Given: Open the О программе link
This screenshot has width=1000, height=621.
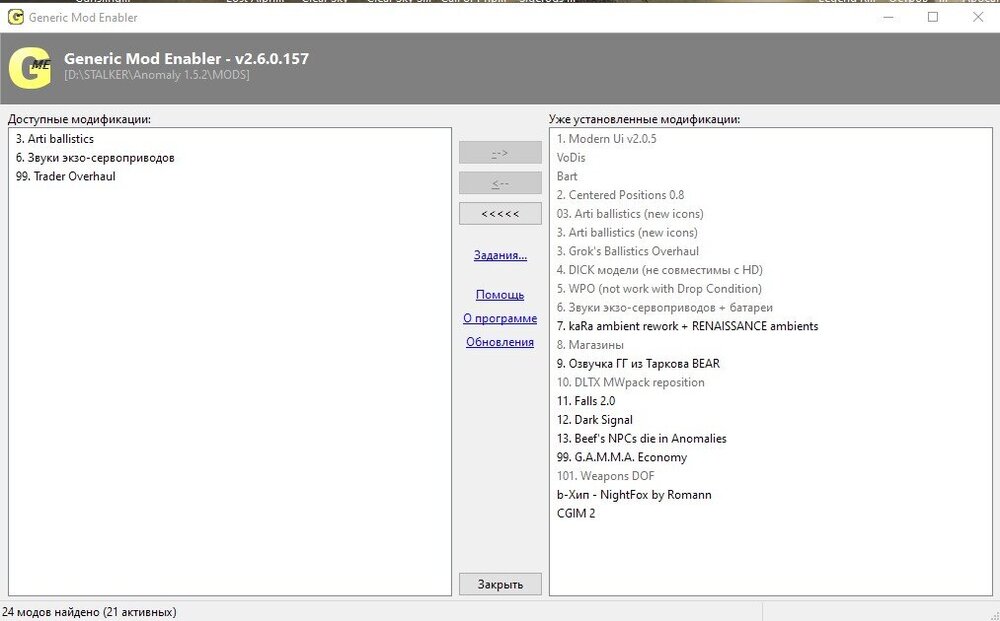Looking at the screenshot, I should click(500, 317).
